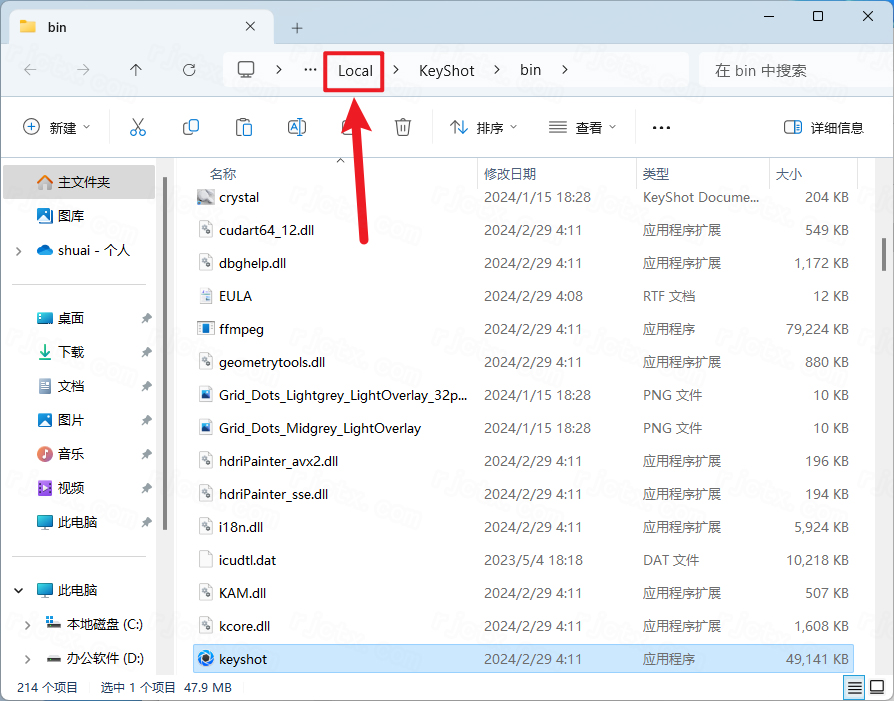
Task: Click the Local breadcrumb segment
Action: click(x=355, y=71)
